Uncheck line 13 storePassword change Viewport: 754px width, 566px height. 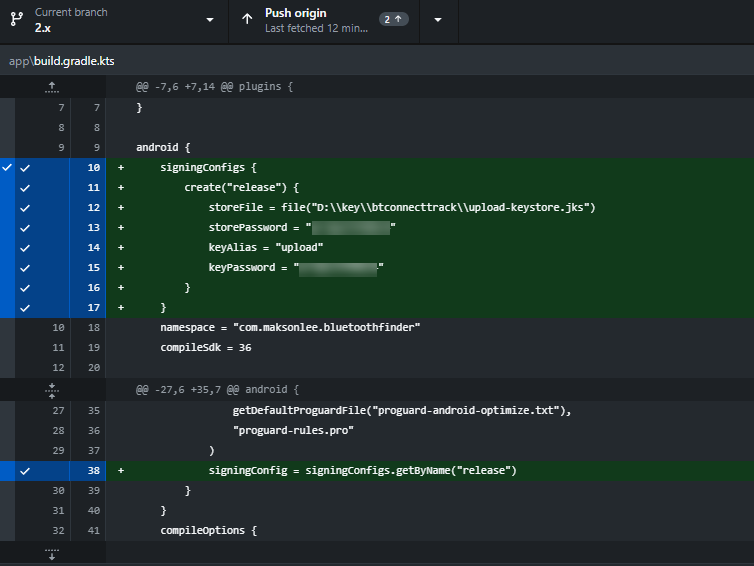[27, 228]
